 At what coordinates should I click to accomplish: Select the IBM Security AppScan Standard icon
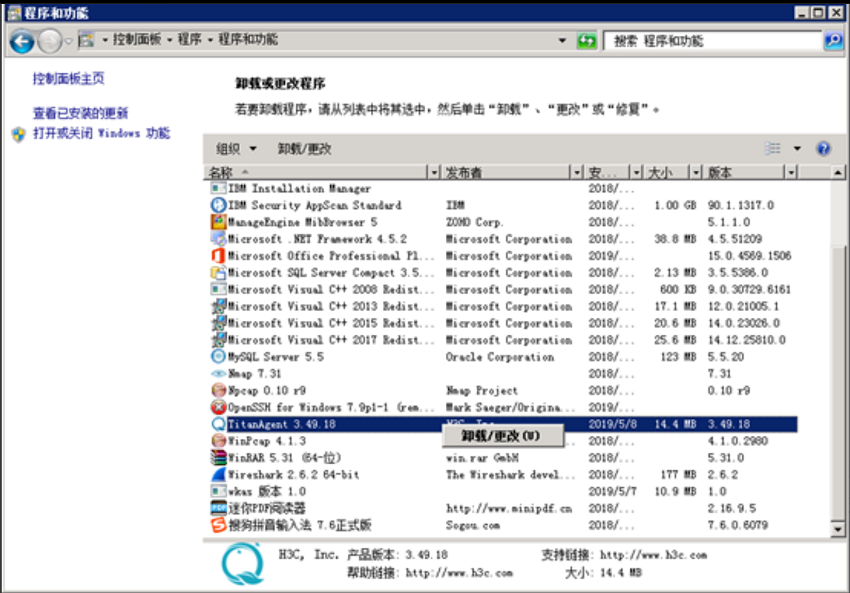click(218, 205)
